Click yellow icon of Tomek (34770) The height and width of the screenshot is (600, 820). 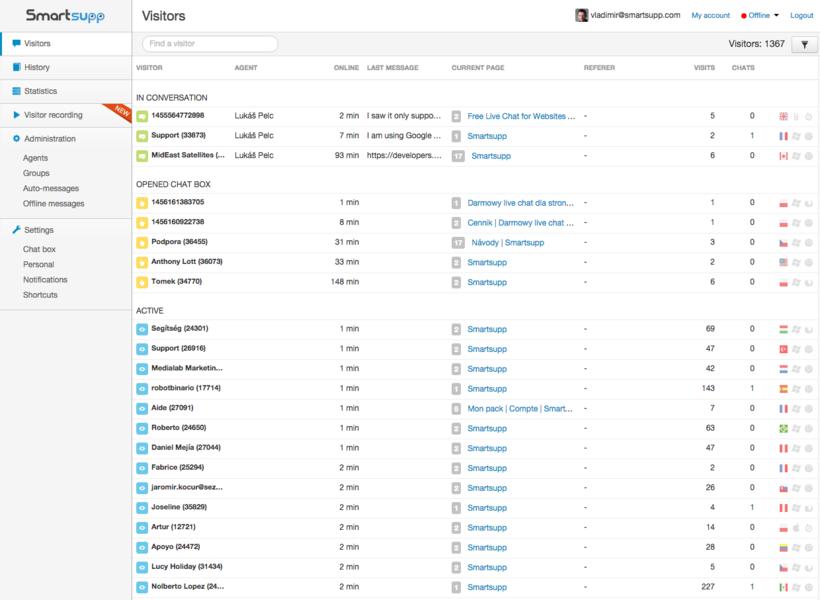tap(142, 282)
